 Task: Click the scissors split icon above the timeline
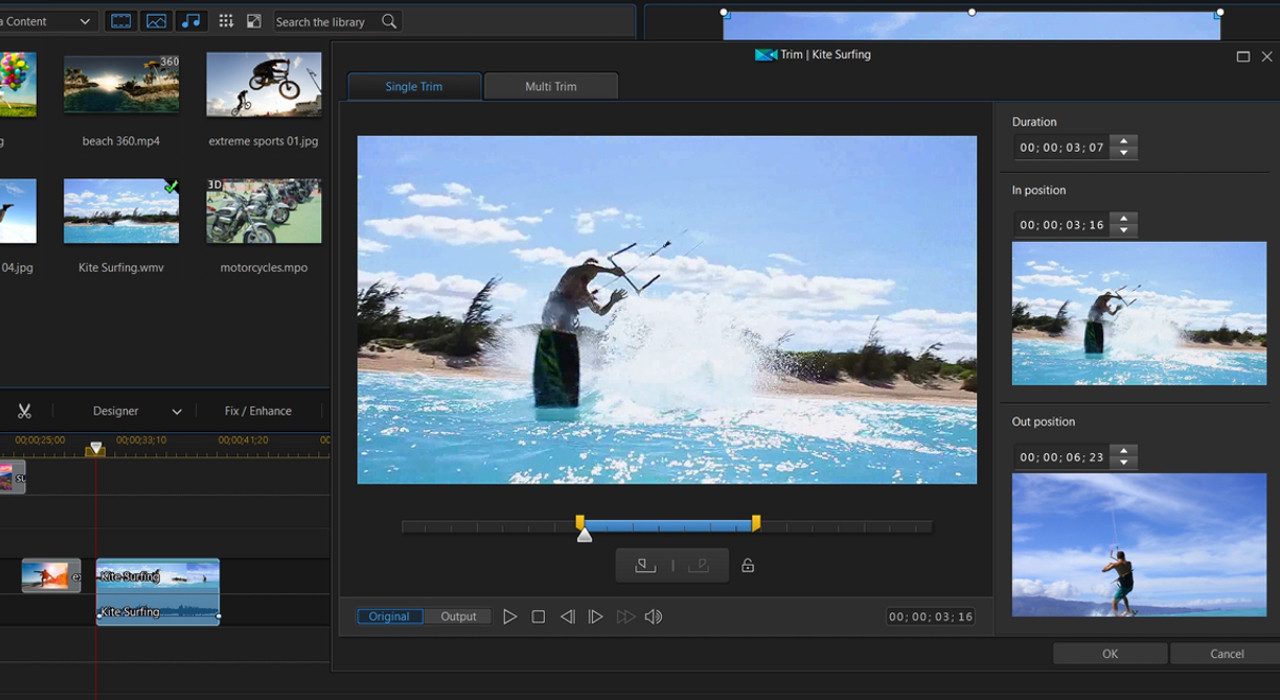click(25, 411)
